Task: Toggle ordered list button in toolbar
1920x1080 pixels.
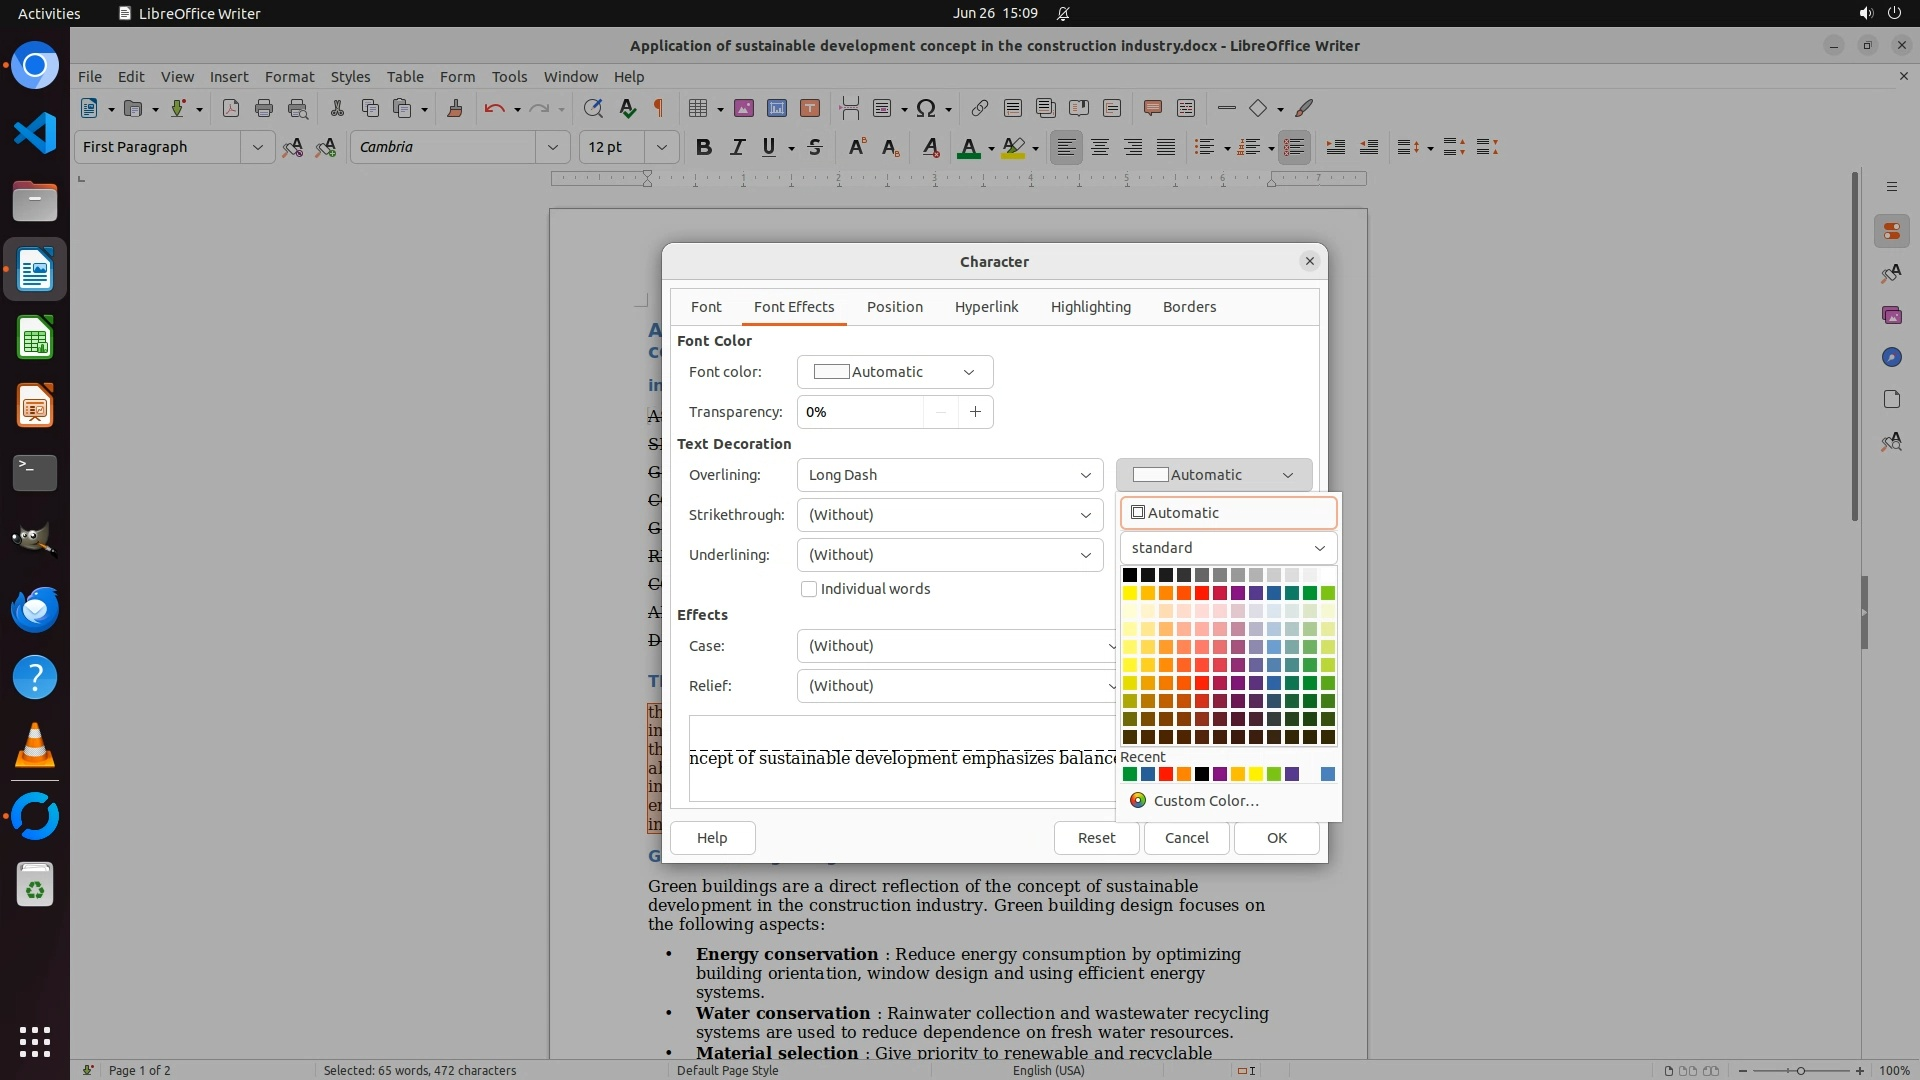Action: pyautogui.click(x=1247, y=147)
